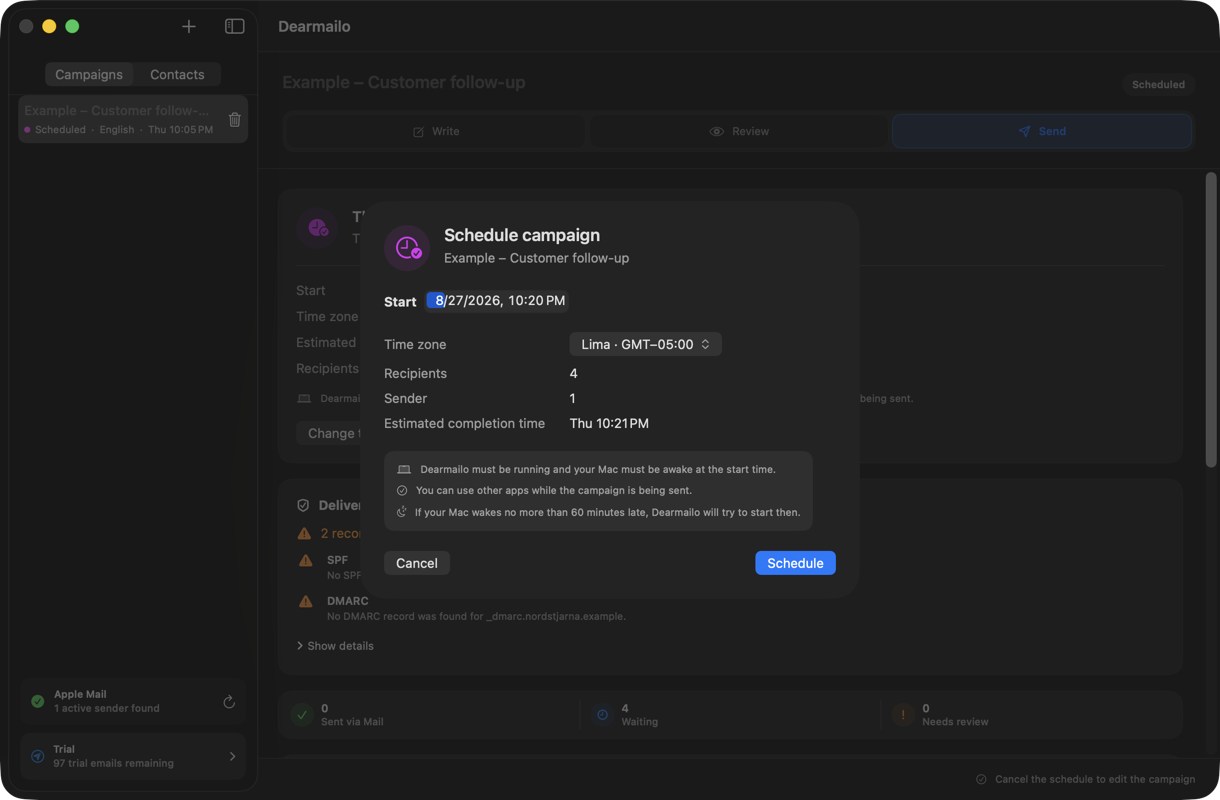Click 'Cancel the schedule to edit the campaign' text
The height and width of the screenshot is (800, 1220).
[1095, 779]
